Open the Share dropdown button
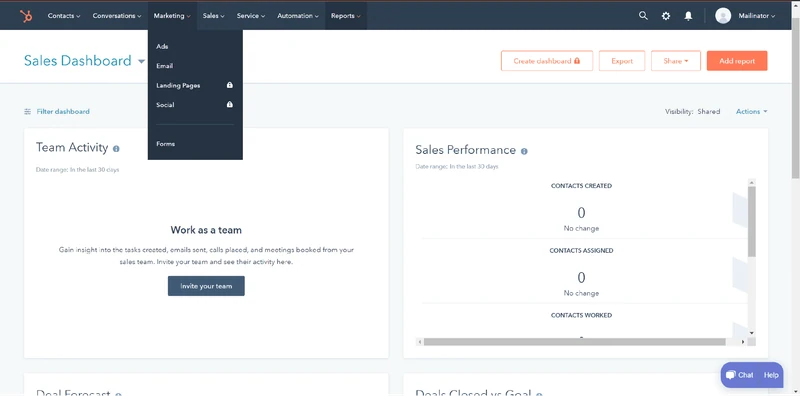800x396 pixels. tap(676, 61)
